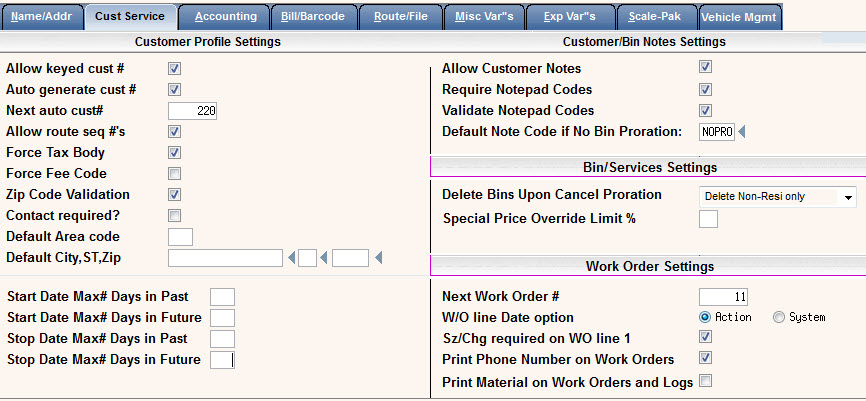Click the Next Work Order # field
Screen dimensions: 866x401
click(724, 297)
